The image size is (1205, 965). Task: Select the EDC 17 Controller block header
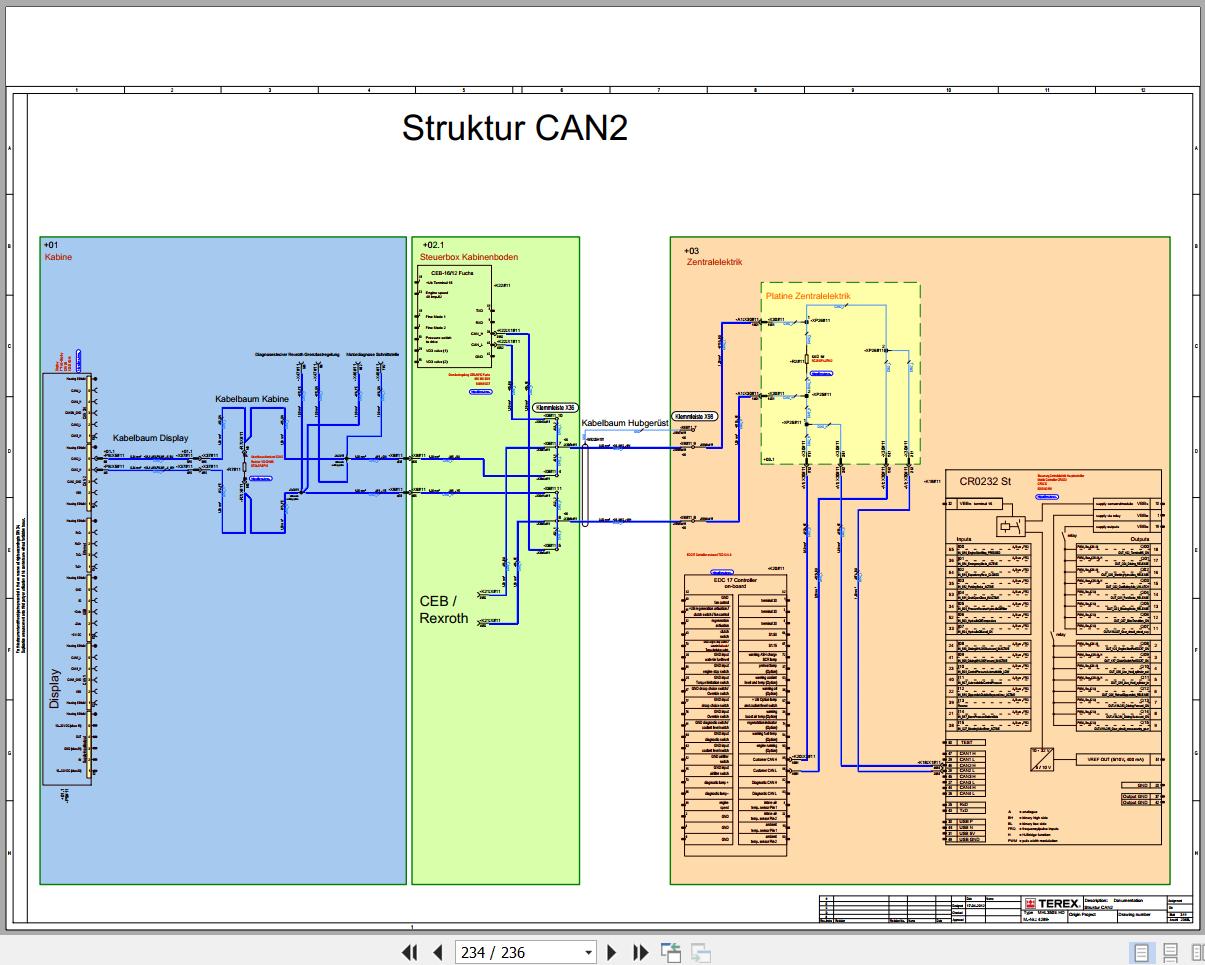click(x=733, y=582)
